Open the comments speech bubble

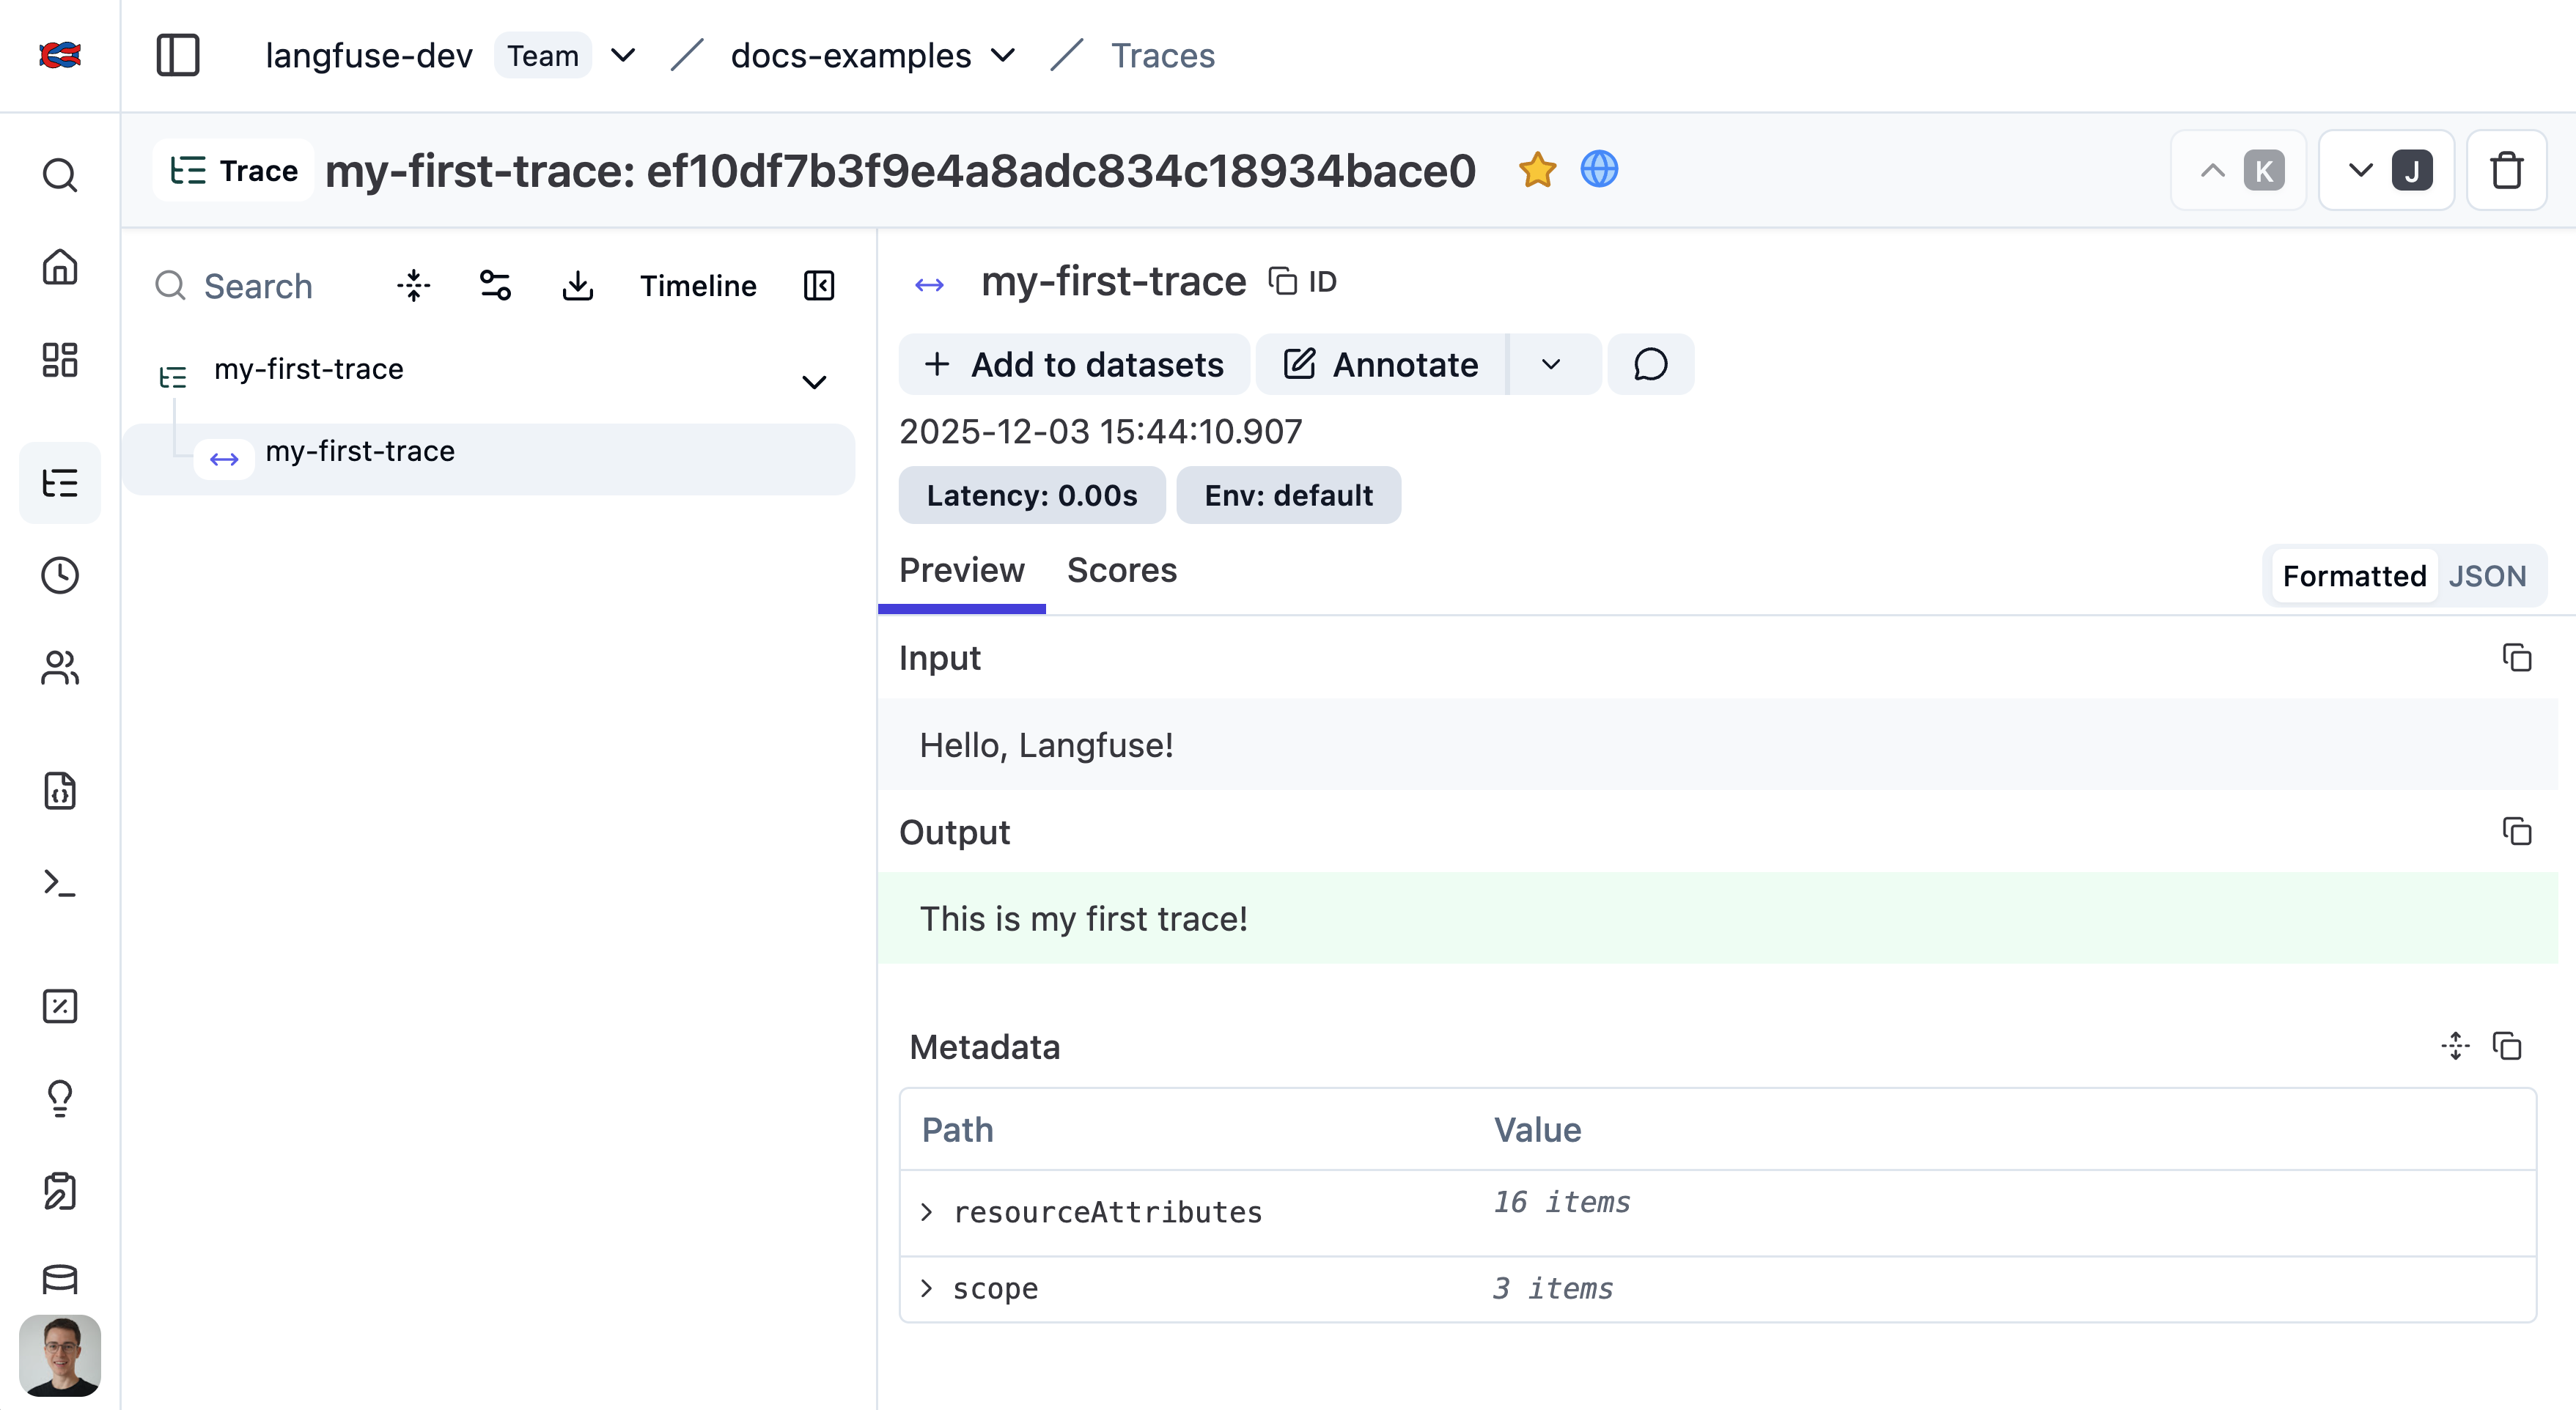pos(1650,365)
